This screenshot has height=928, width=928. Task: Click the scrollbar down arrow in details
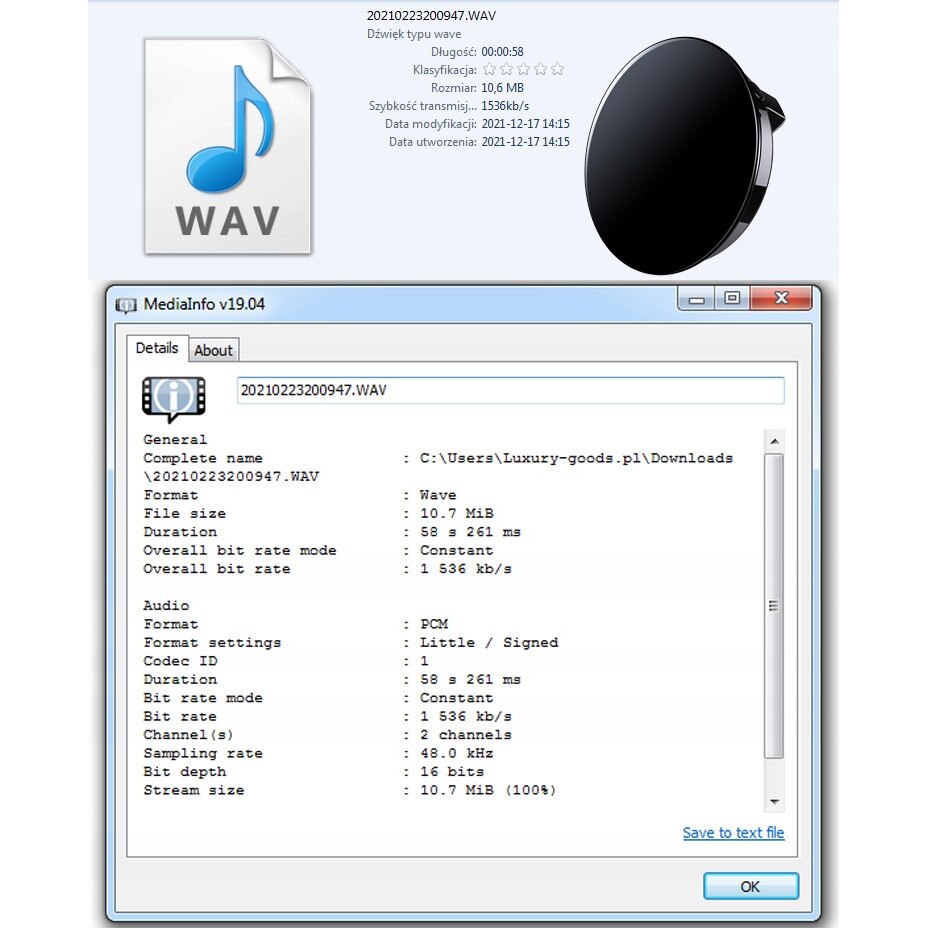[774, 802]
